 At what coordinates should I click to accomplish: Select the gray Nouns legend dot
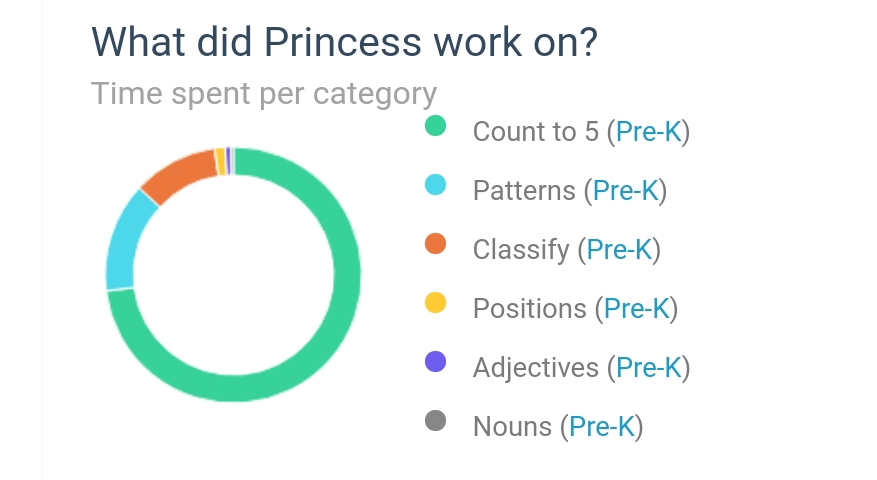click(x=435, y=421)
